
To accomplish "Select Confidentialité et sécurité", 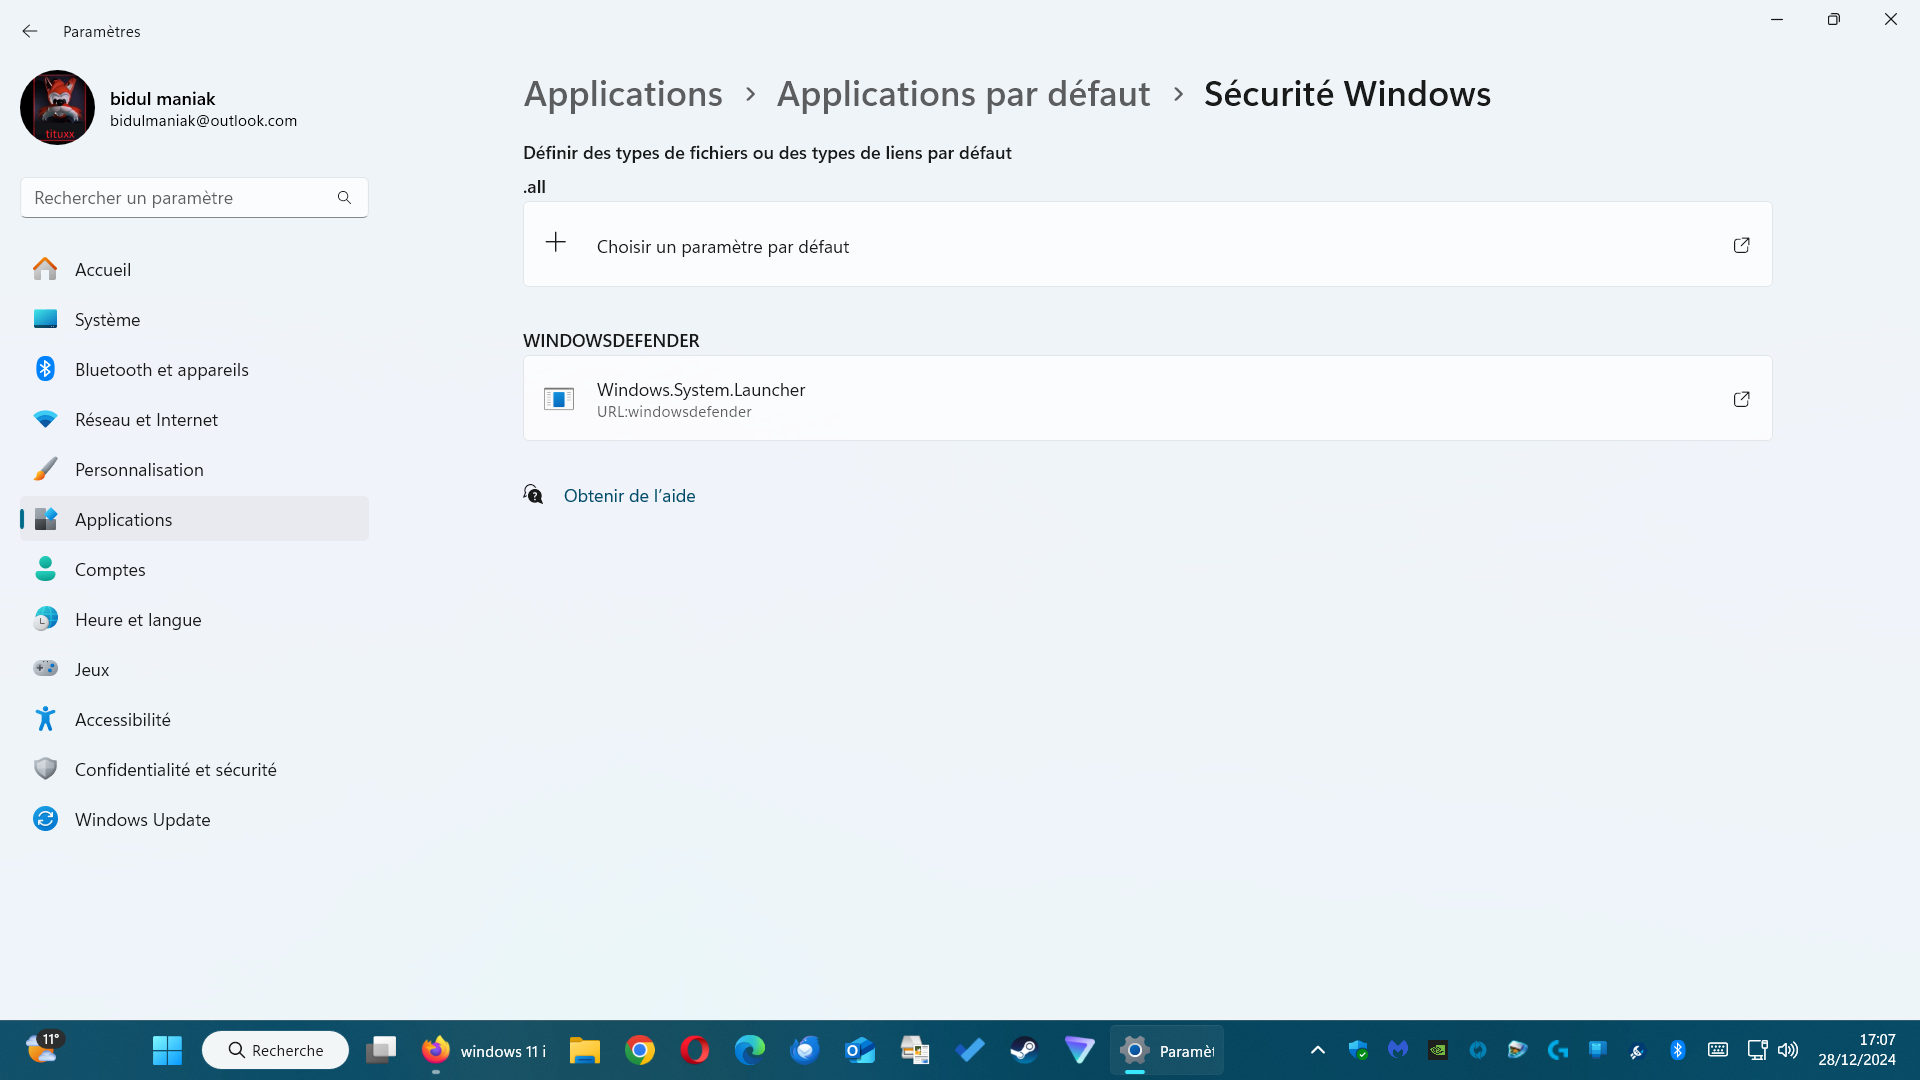I will click(175, 770).
